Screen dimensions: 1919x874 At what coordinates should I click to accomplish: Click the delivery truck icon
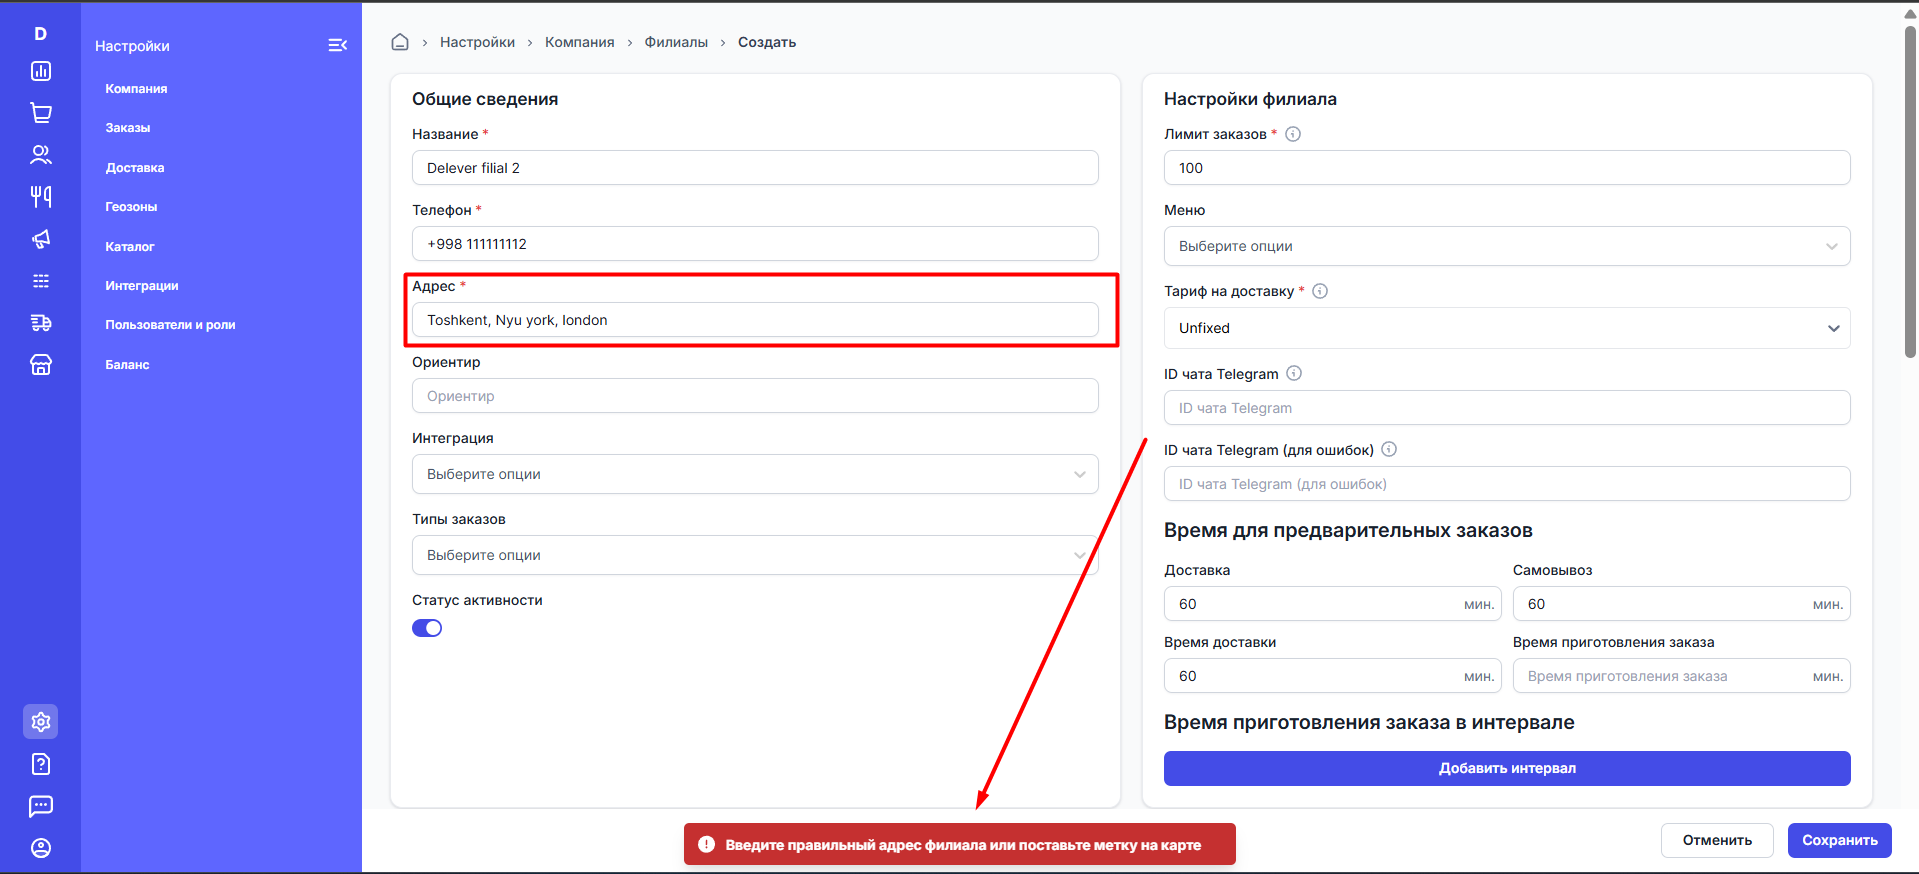[x=41, y=323]
